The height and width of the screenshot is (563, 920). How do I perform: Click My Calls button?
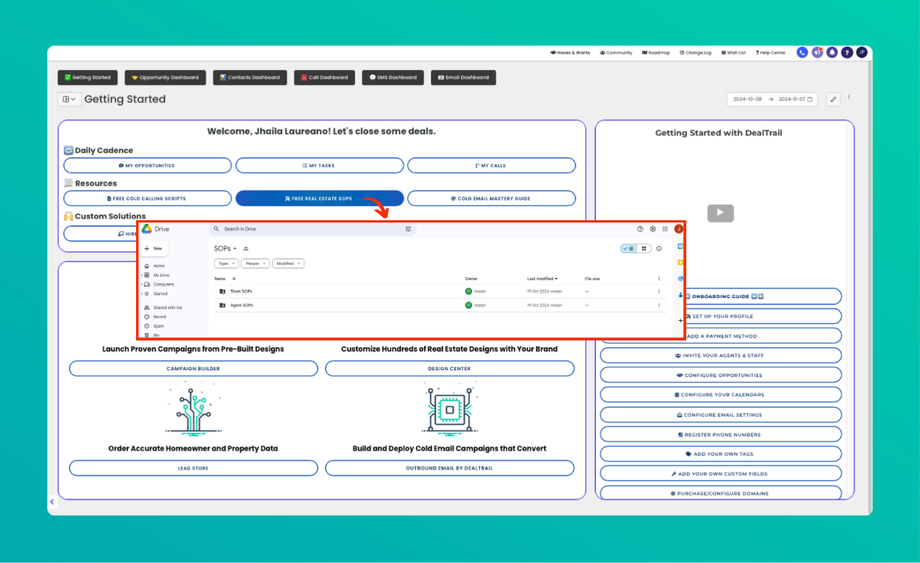[x=491, y=165]
